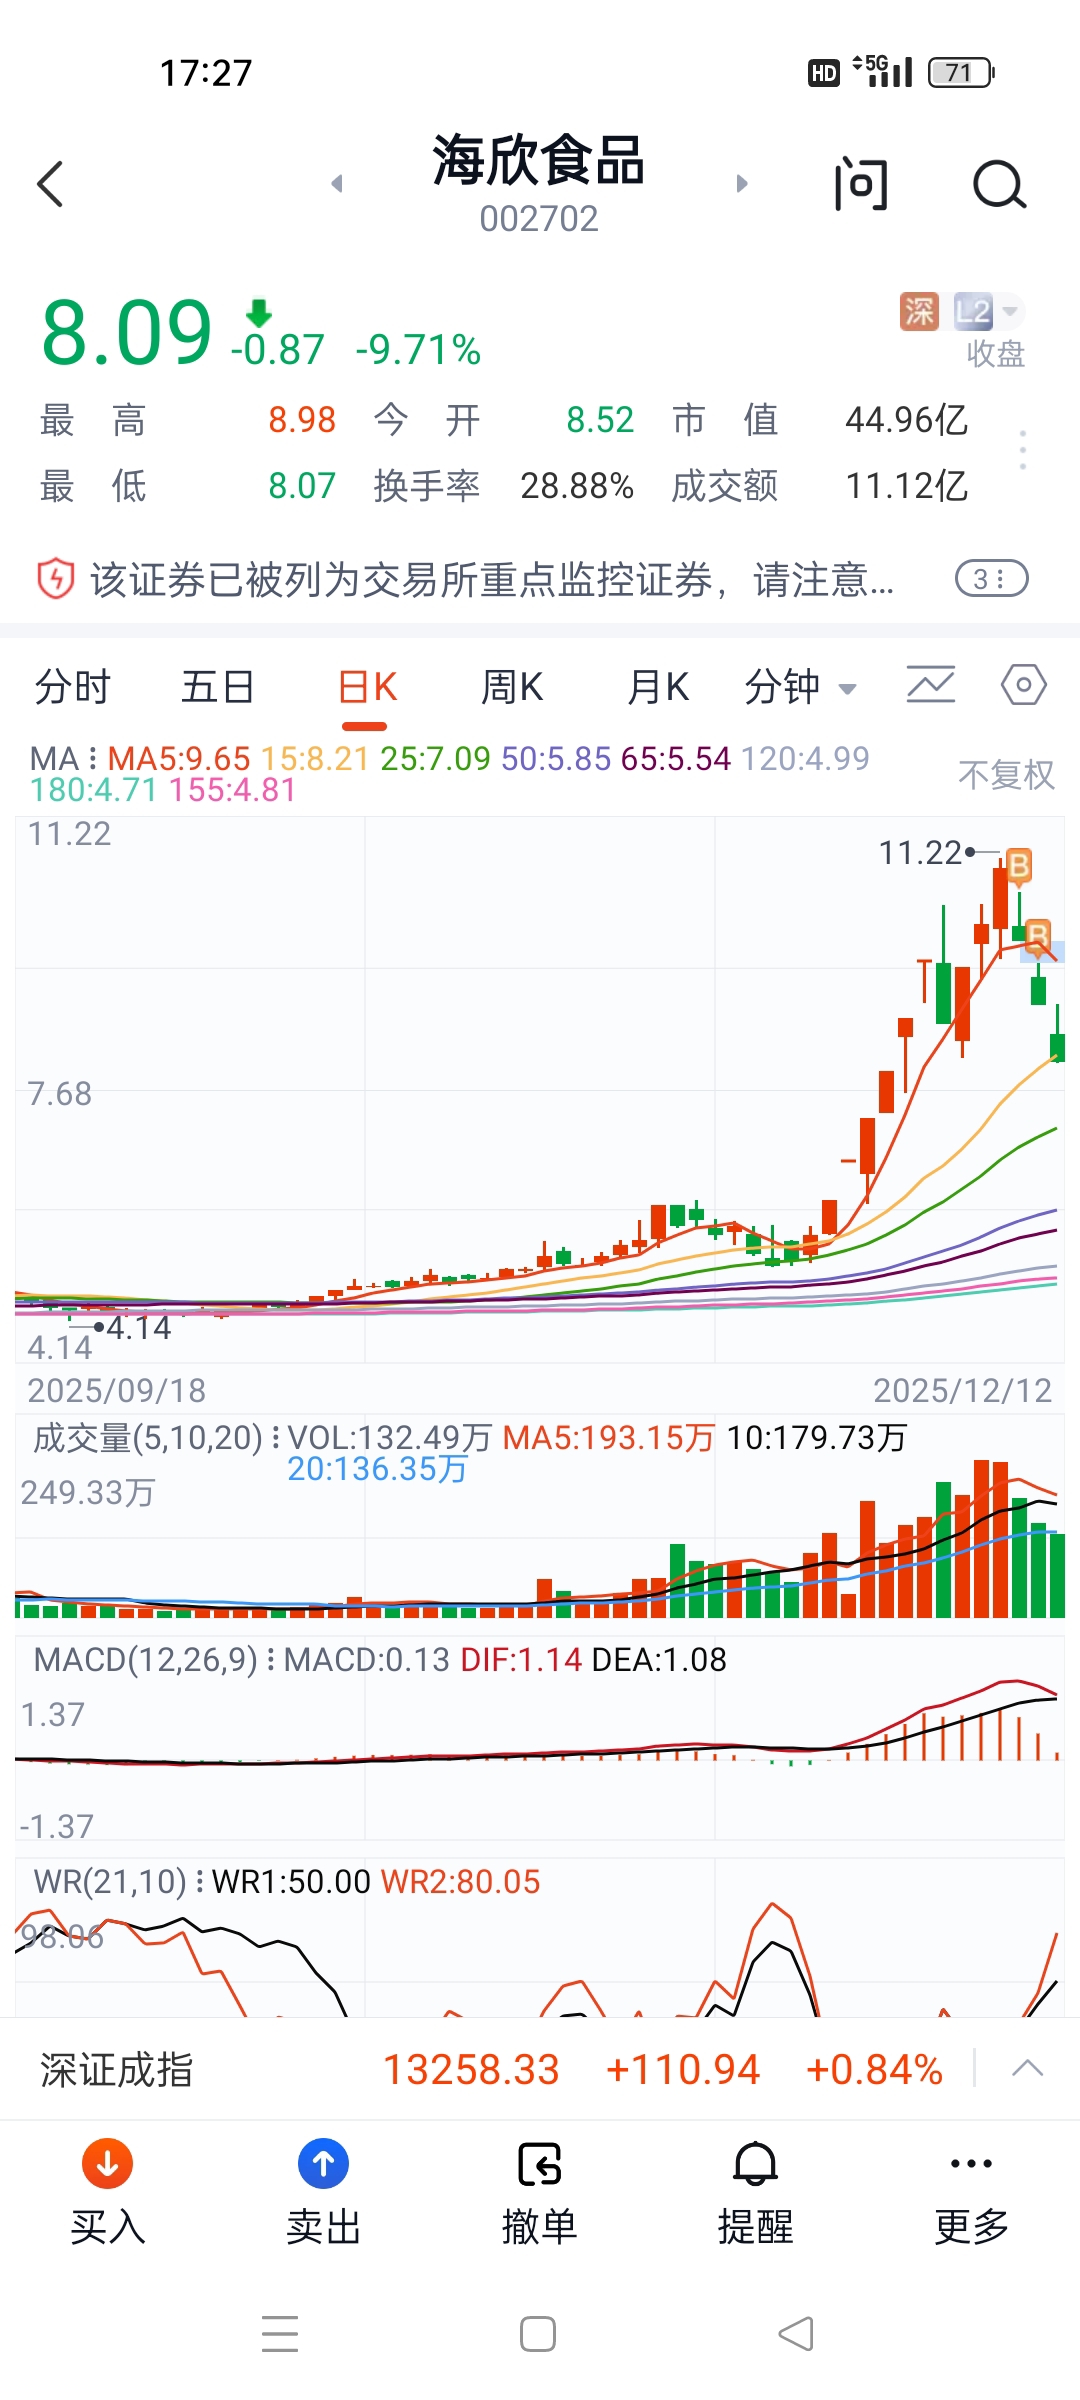Open stock search magnifier icon
This screenshot has height=2400, width=1080.
(x=999, y=184)
